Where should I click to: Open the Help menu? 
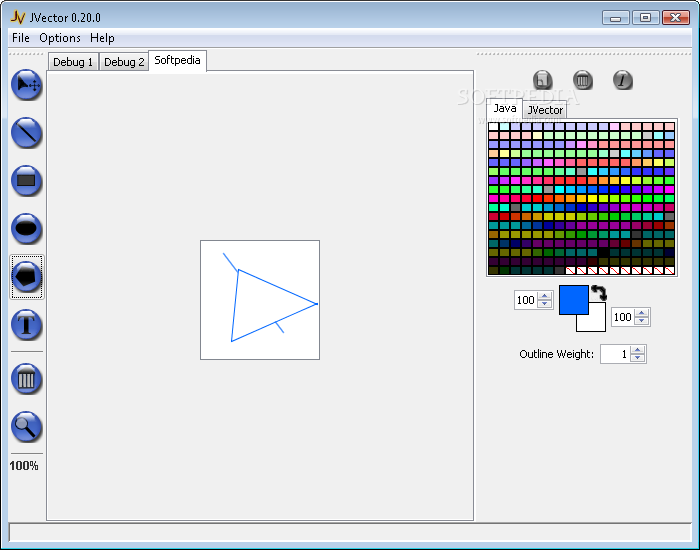pyautogui.click(x=102, y=38)
